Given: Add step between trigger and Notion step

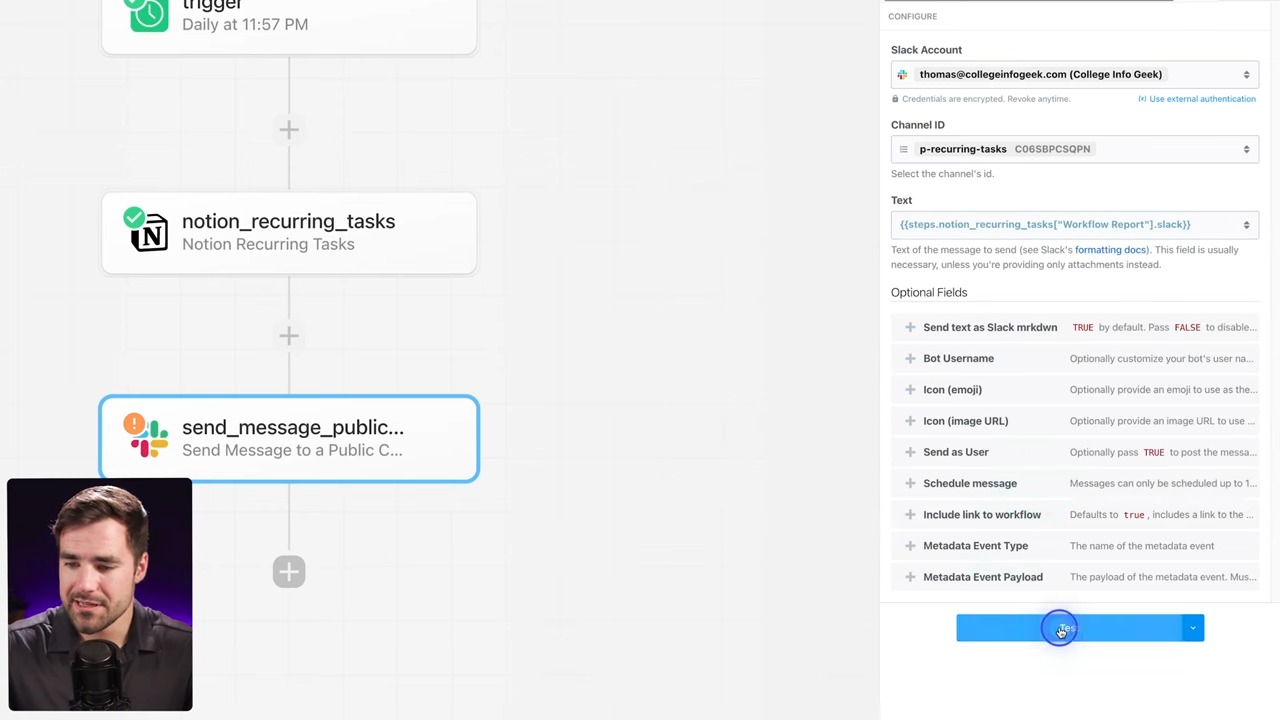Looking at the screenshot, I should [289, 129].
